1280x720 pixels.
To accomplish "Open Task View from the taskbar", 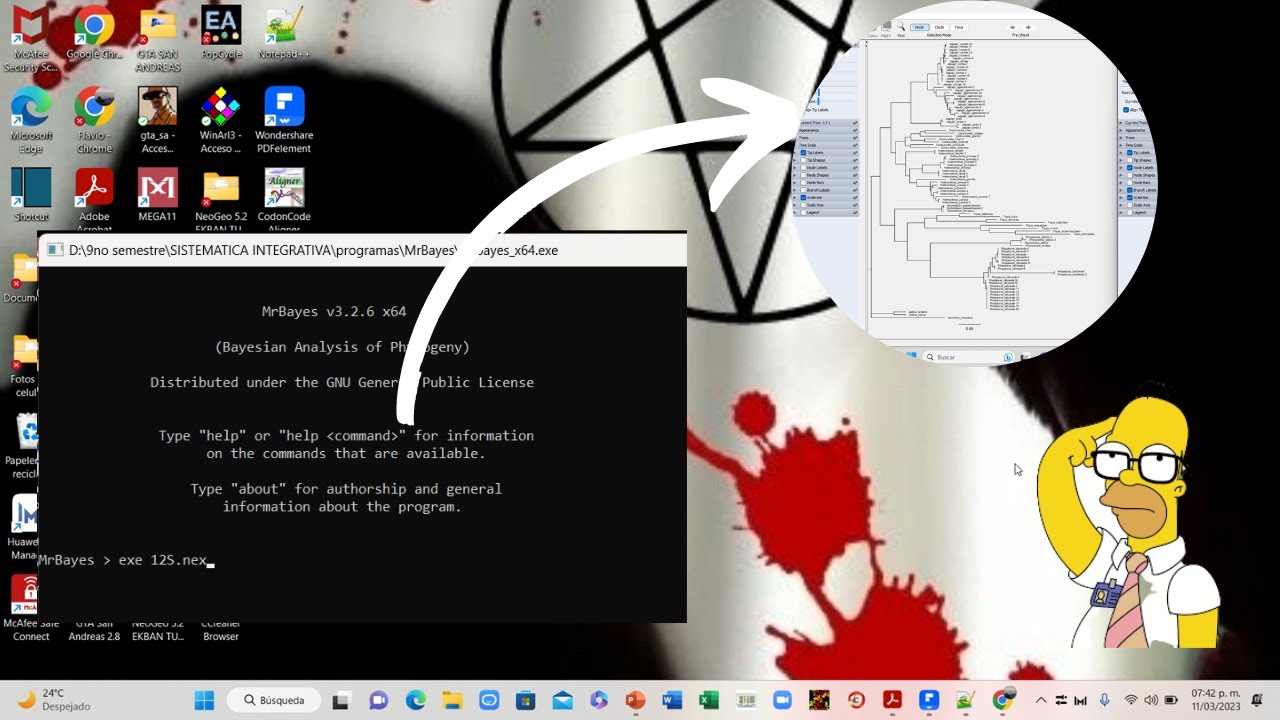I will coord(342,700).
